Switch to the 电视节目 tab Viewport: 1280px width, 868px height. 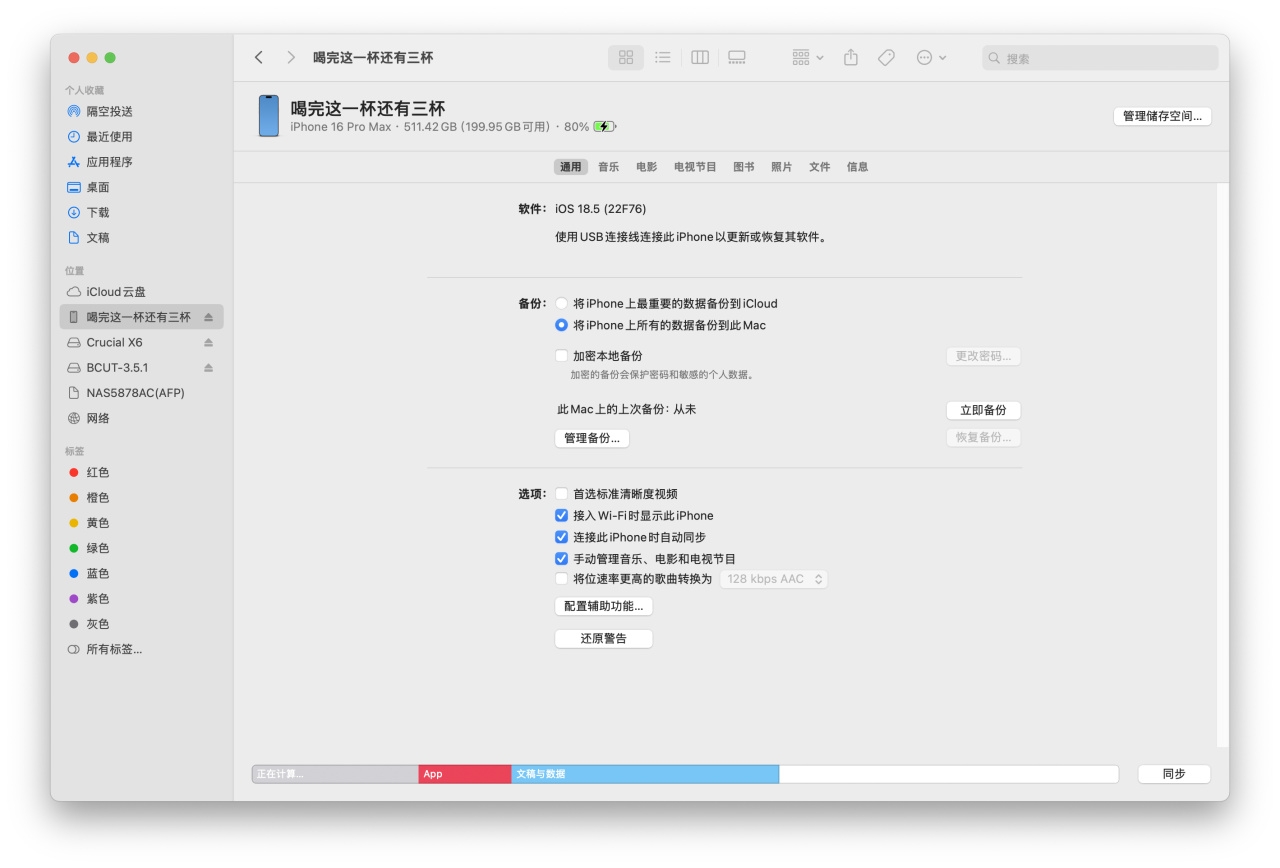point(695,167)
